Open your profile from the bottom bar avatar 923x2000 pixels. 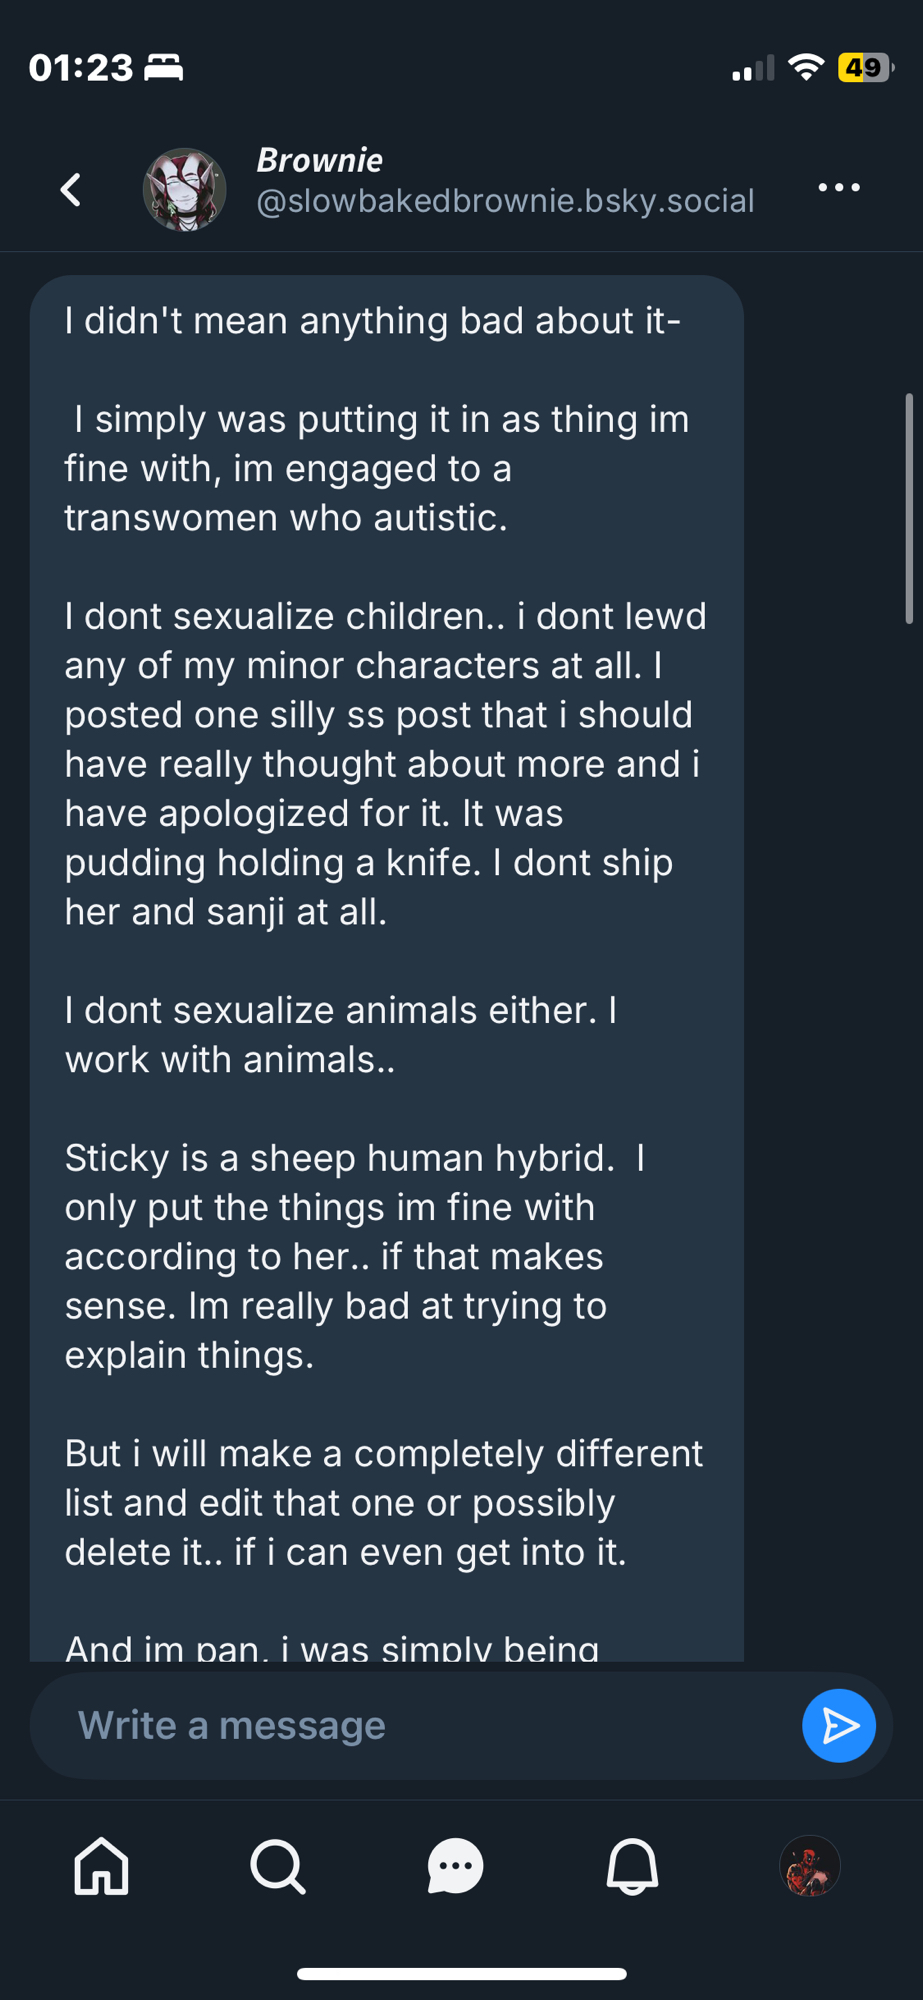(809, 1866)
